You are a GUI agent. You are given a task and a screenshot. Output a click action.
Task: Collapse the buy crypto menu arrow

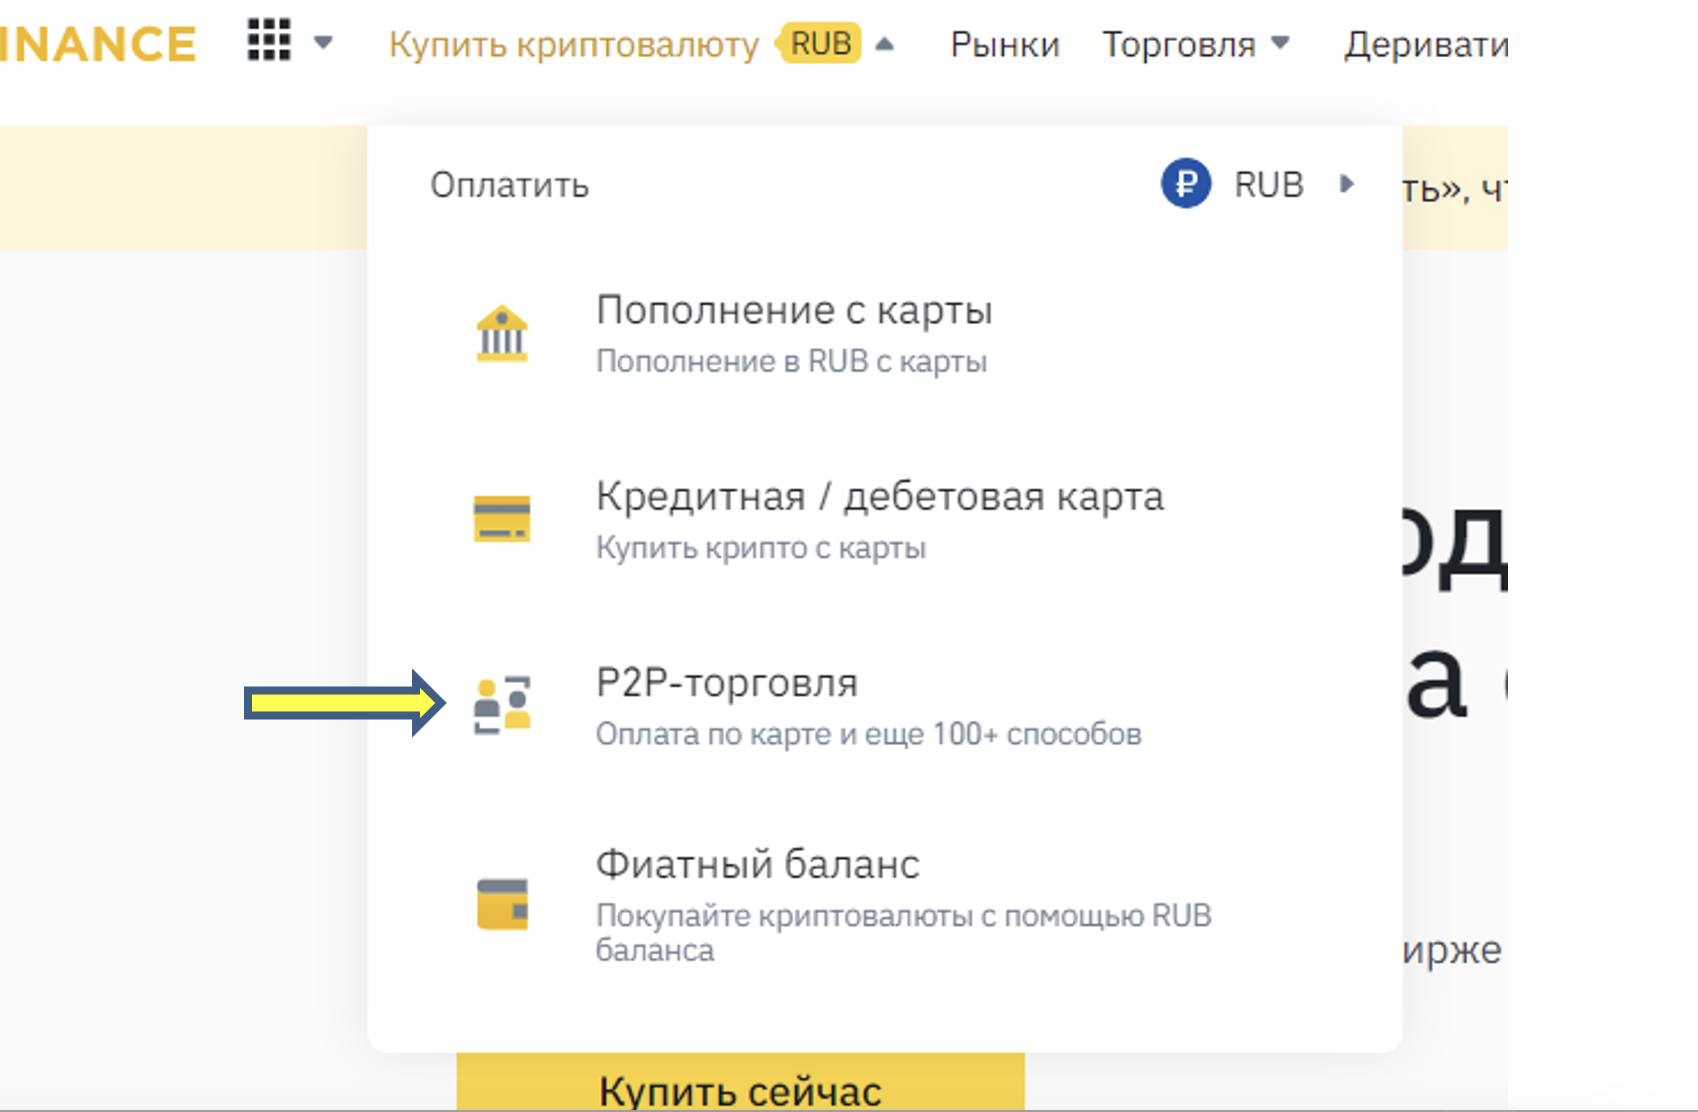pyautogui.click(x=884, y=44)
